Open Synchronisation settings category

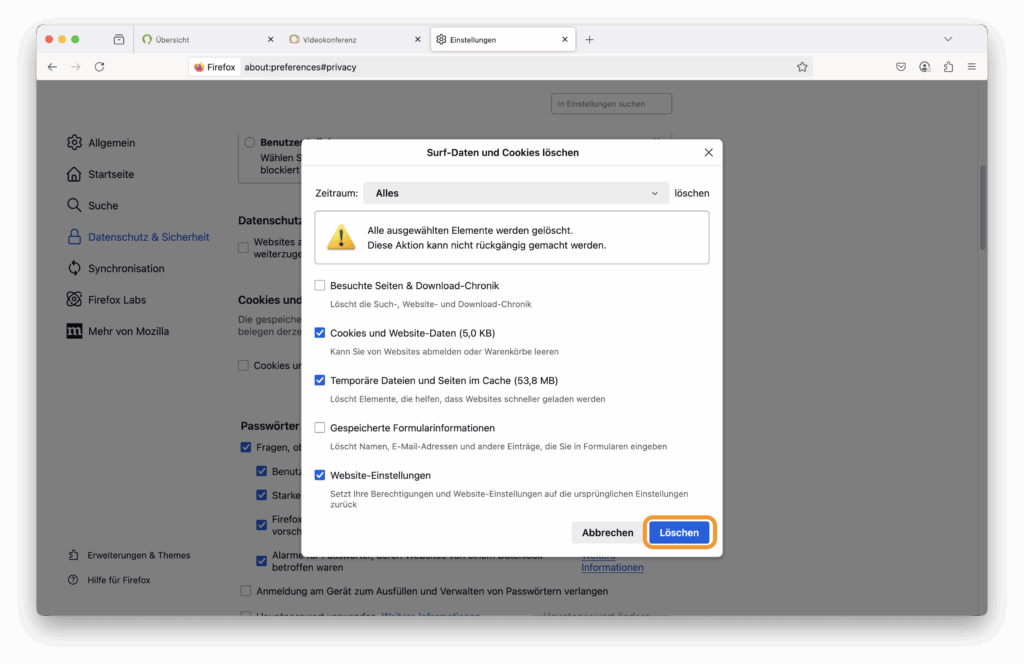point(116,268)
